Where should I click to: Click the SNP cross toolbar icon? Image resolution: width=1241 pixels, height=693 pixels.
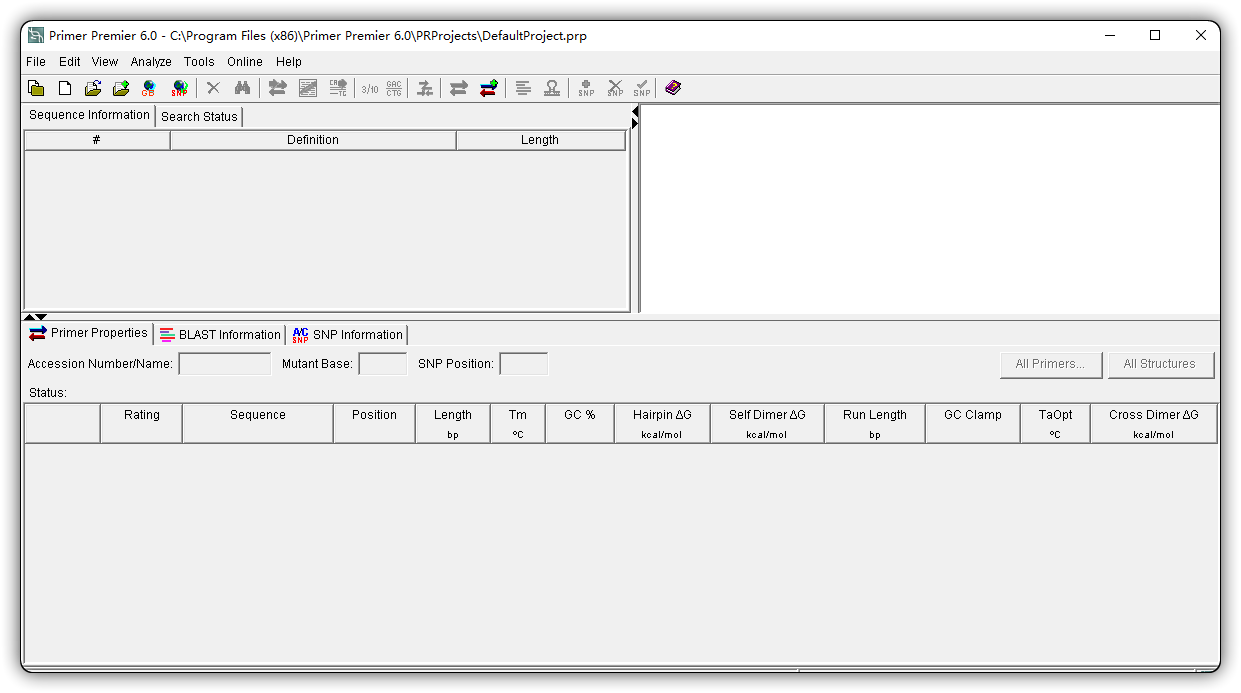click(x=615, y=88)
